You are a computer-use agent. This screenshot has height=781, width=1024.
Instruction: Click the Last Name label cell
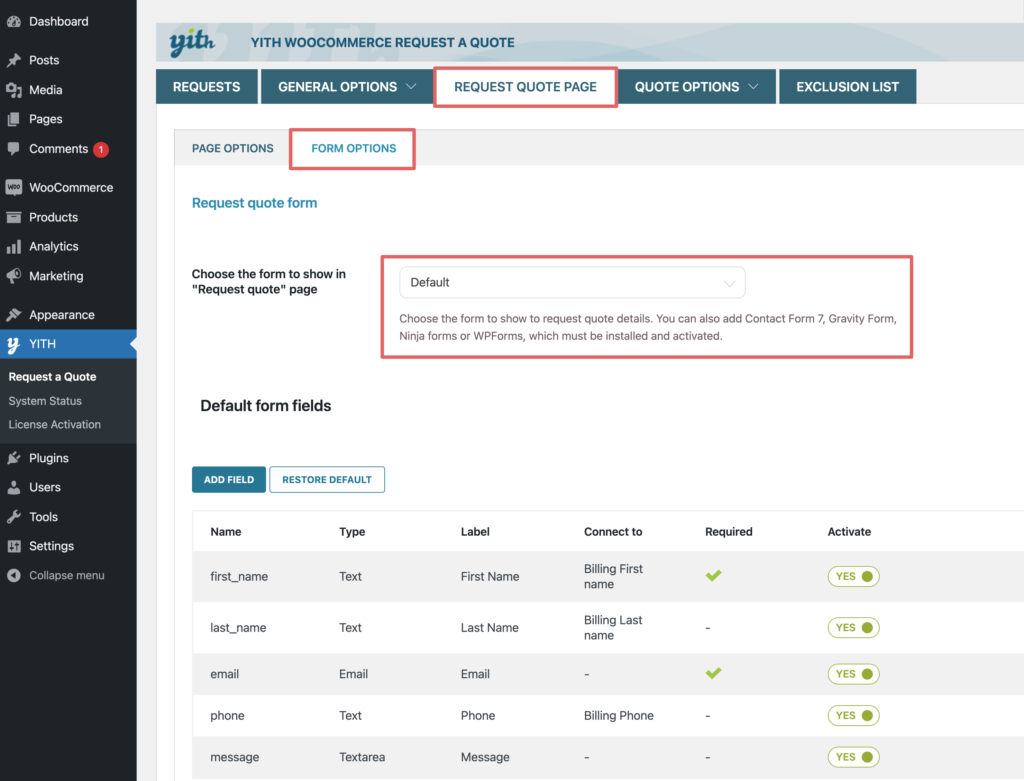[x=489, y=628]
